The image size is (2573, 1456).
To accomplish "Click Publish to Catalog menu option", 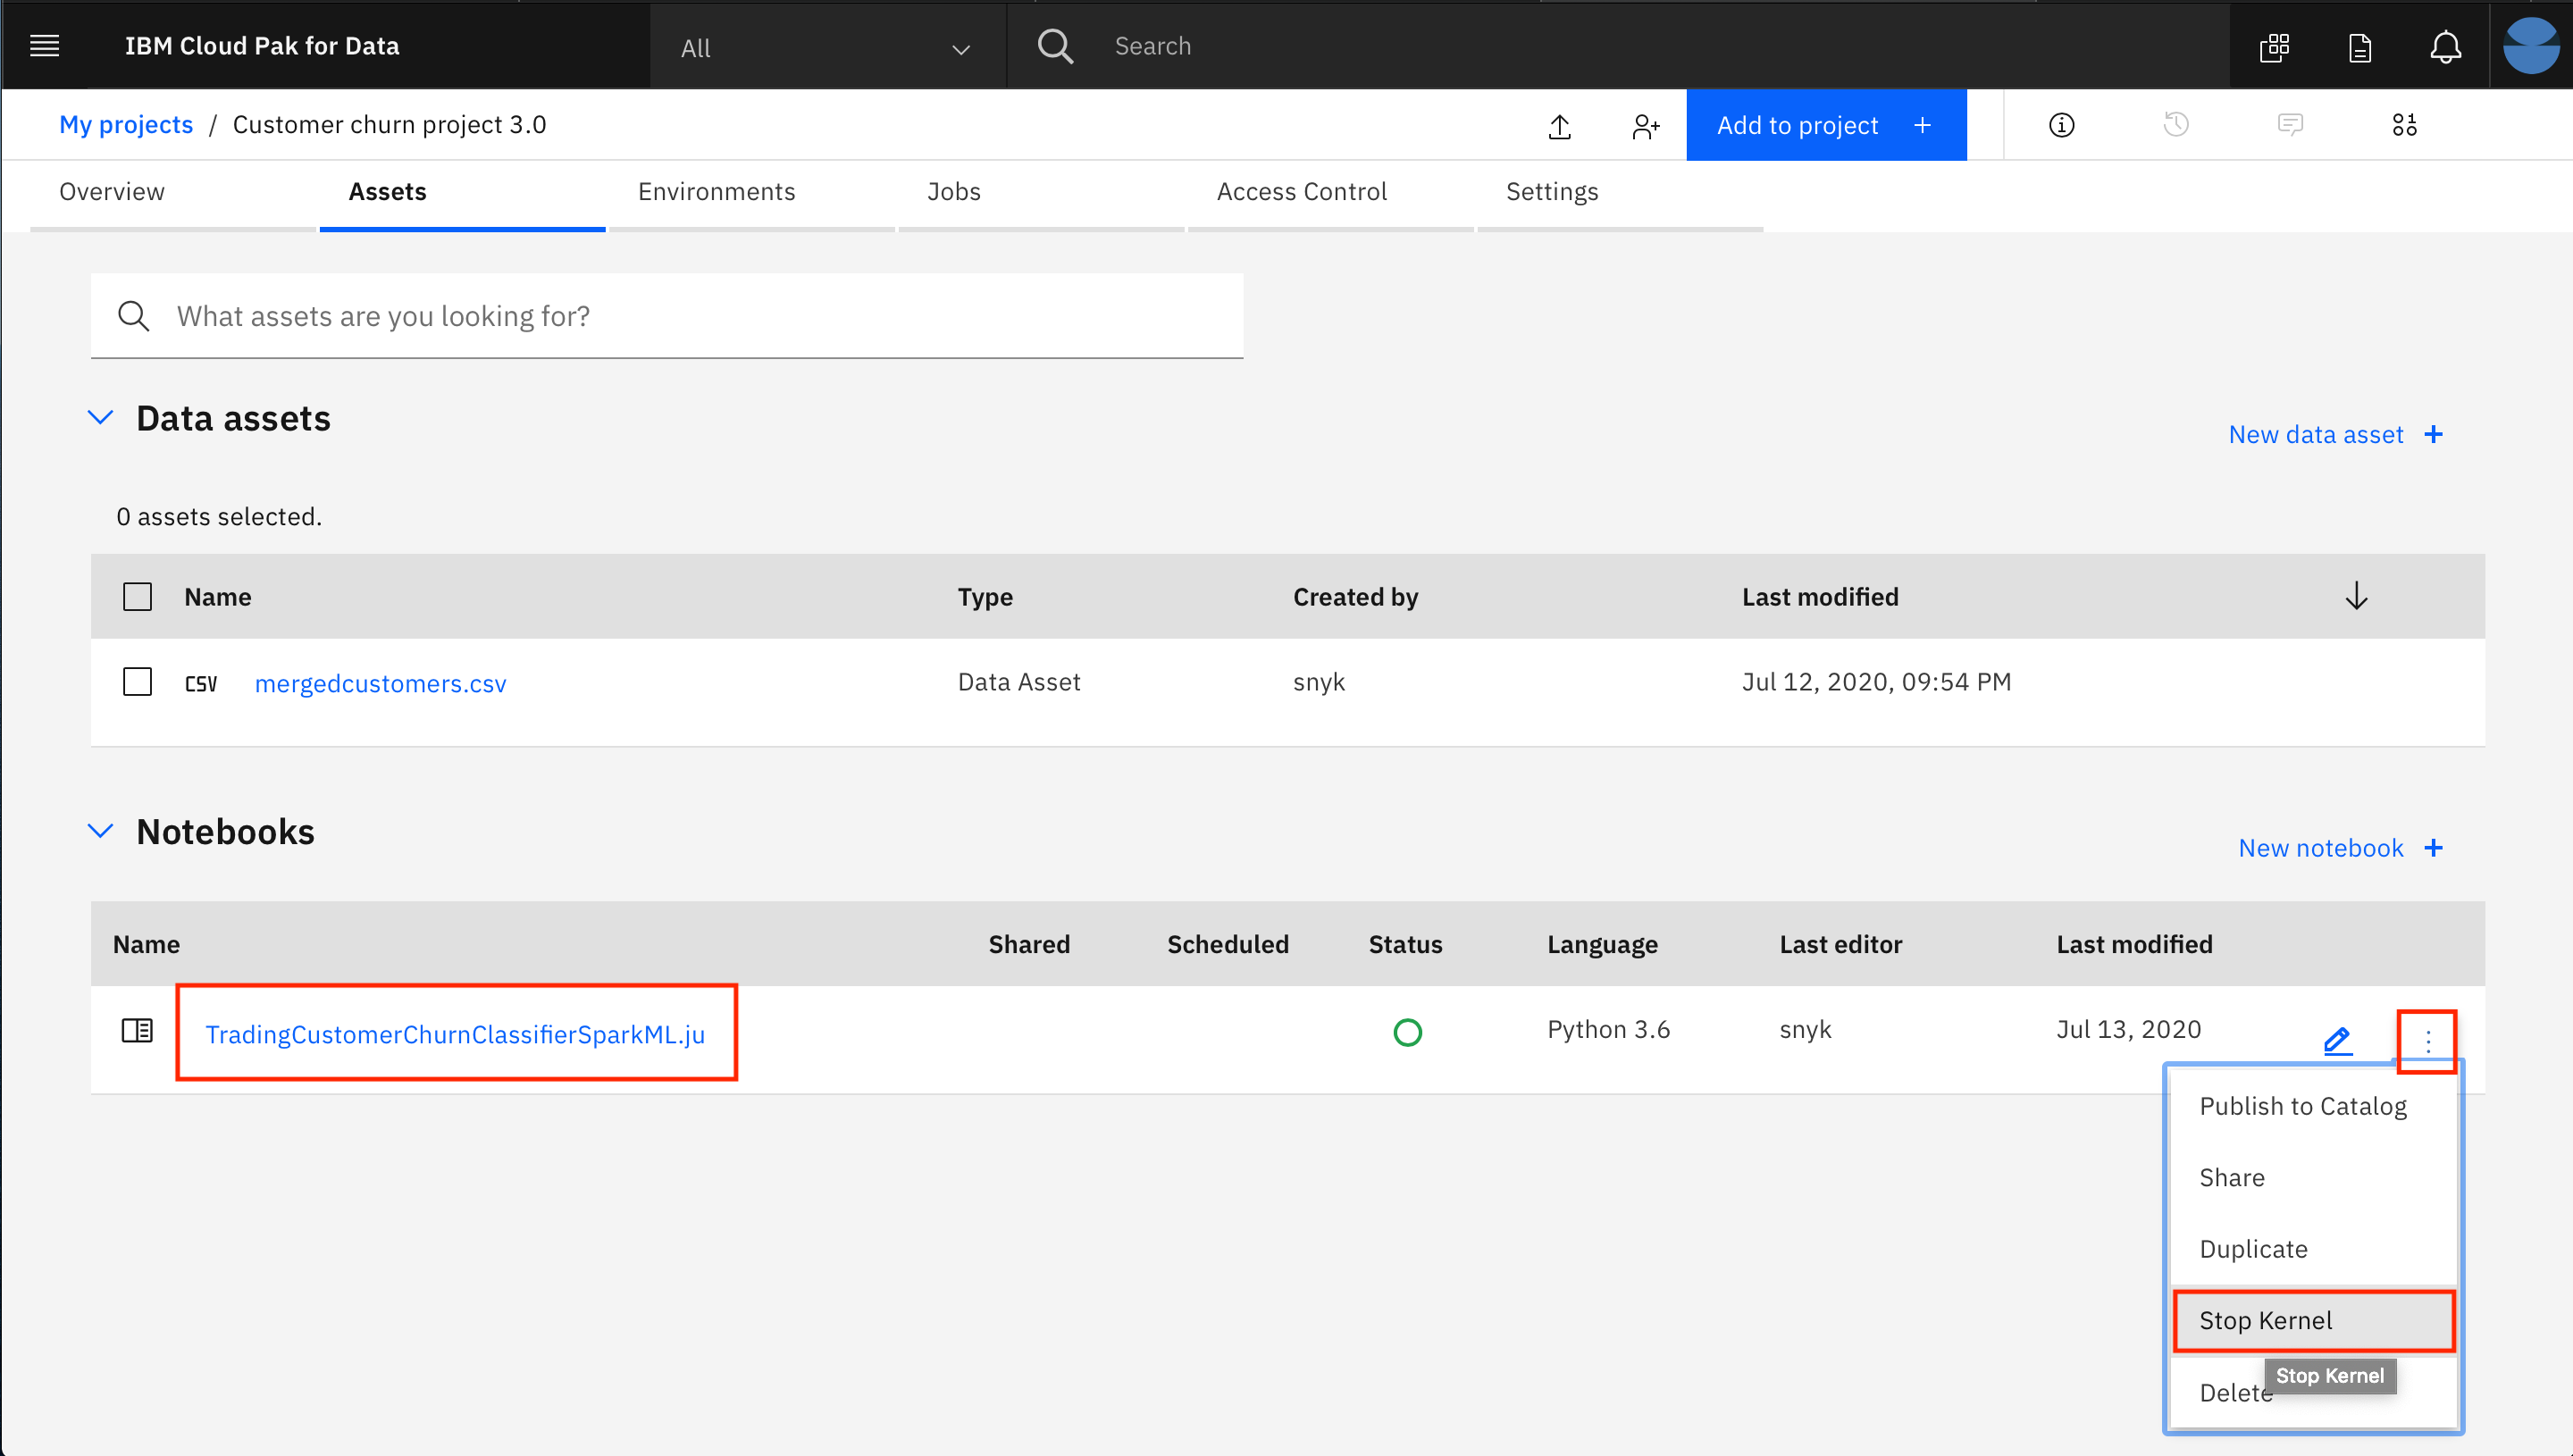I will tap(2302, 1106).
